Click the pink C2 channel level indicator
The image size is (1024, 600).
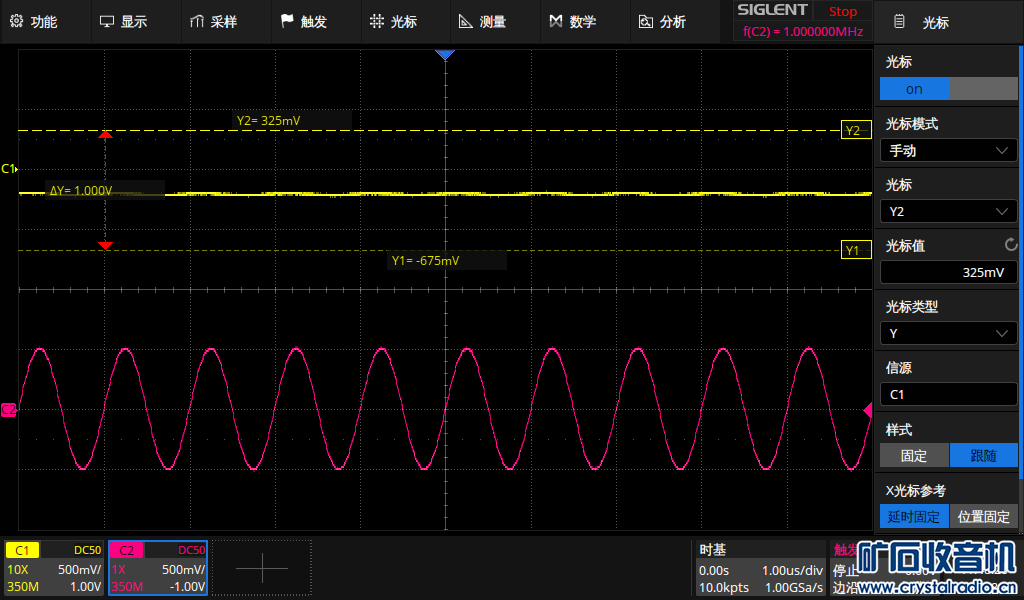(x=9, y=409)
